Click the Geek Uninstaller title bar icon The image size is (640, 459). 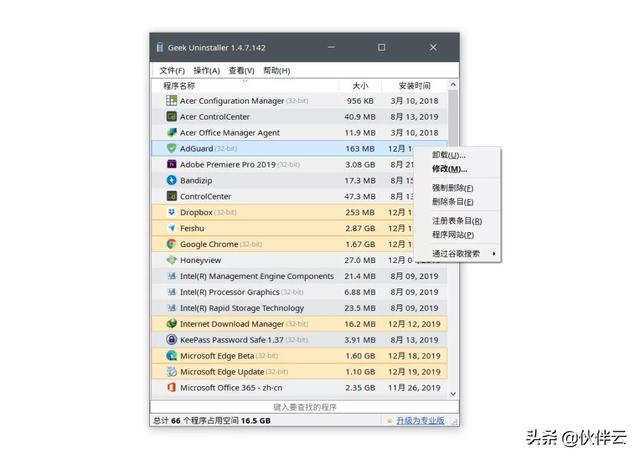click(160, 47)
